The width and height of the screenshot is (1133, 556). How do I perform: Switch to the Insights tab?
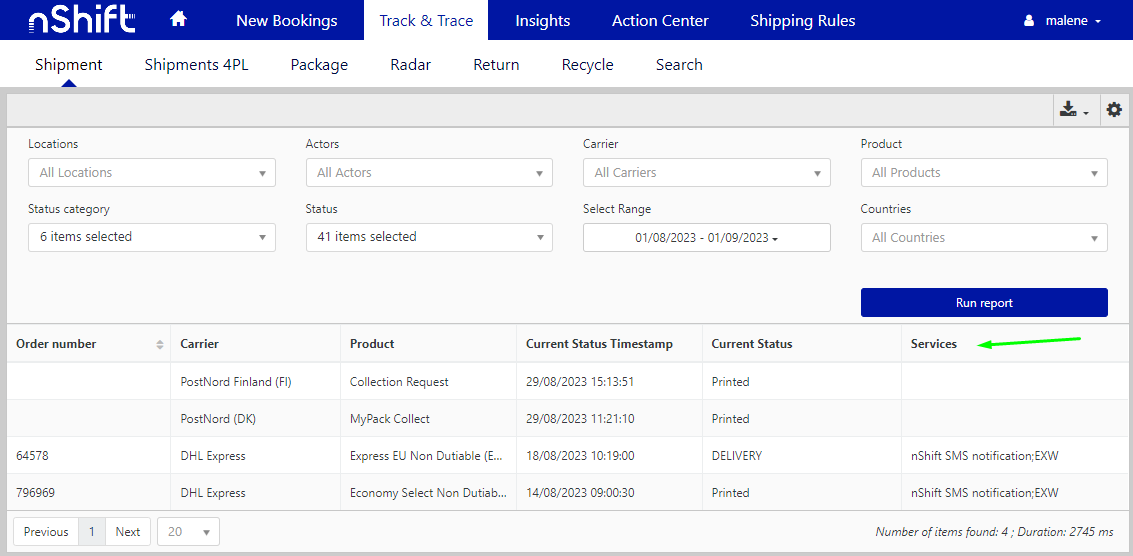point(542,21)
